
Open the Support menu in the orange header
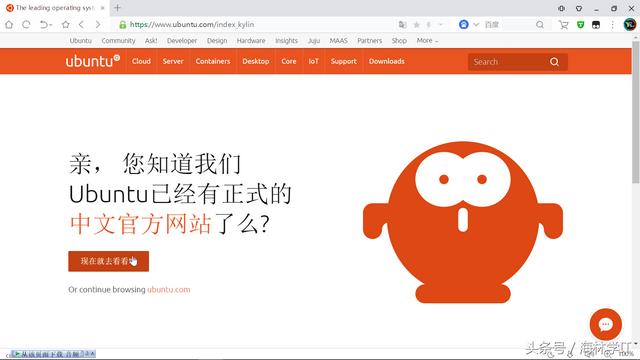[344, 61]
